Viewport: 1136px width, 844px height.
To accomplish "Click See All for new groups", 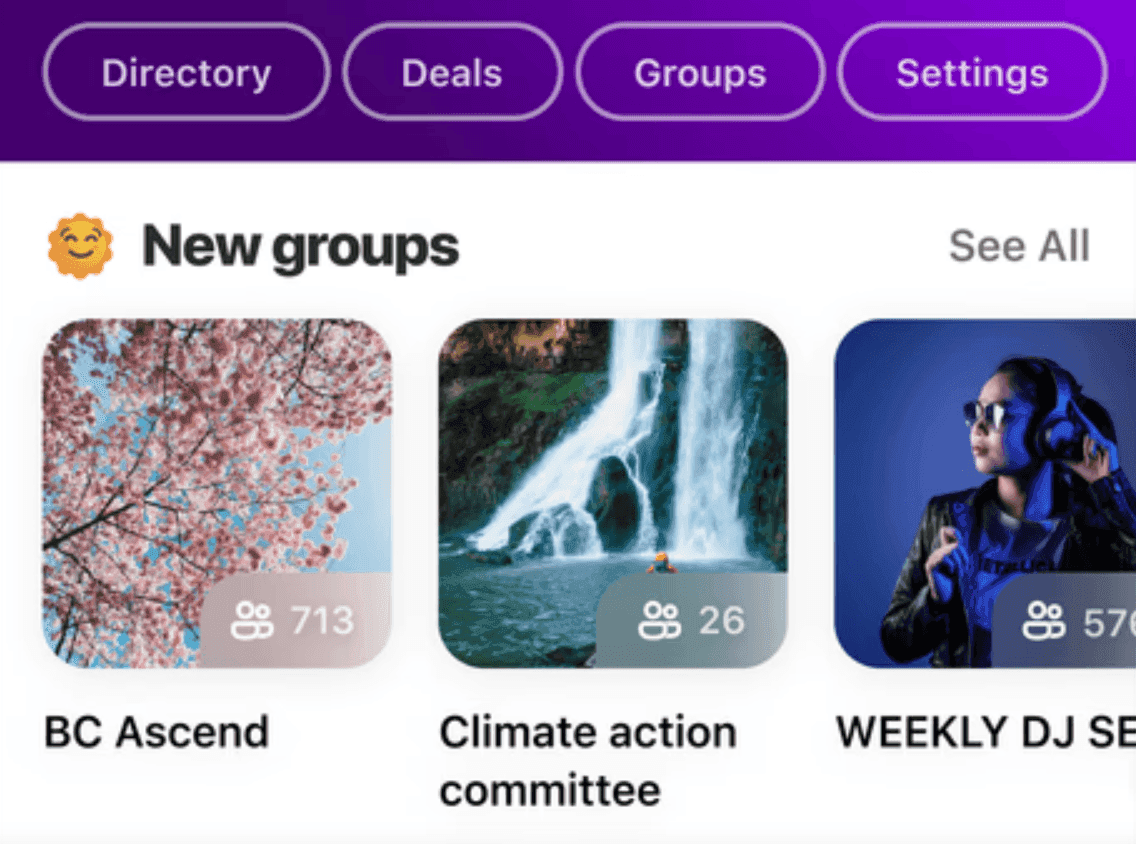I will (1018, 245).
